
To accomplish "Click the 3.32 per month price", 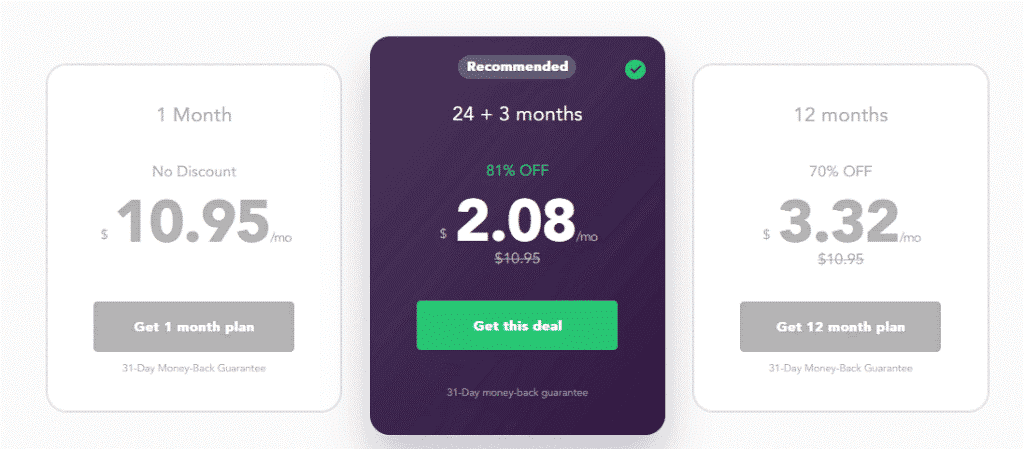I will tap(839, 222).
